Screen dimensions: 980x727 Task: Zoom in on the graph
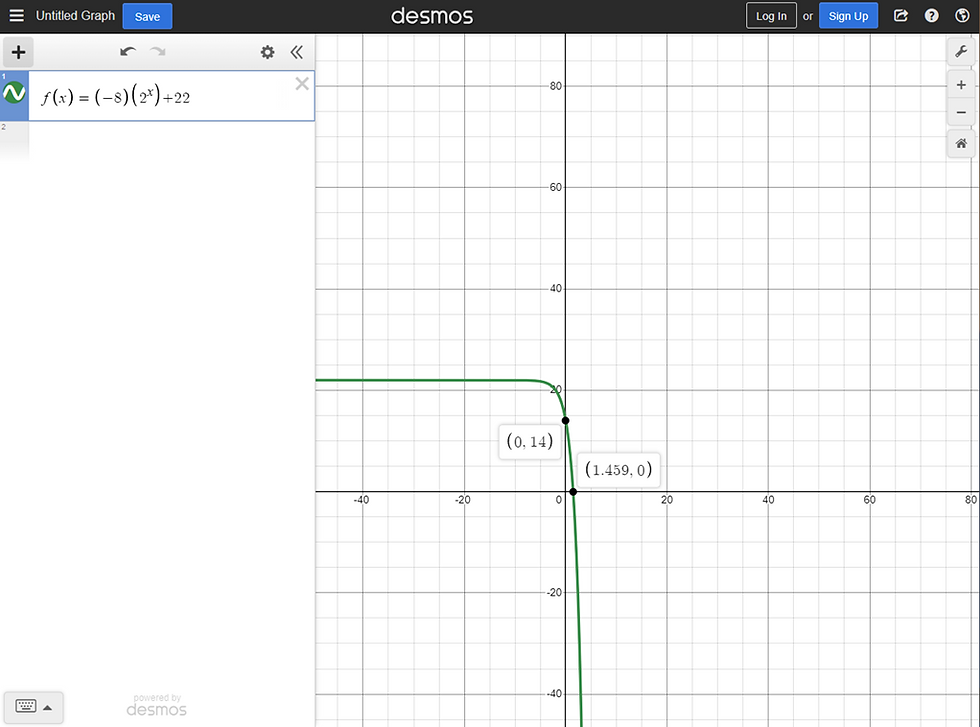pyautogui.click(x=961, y=84)
